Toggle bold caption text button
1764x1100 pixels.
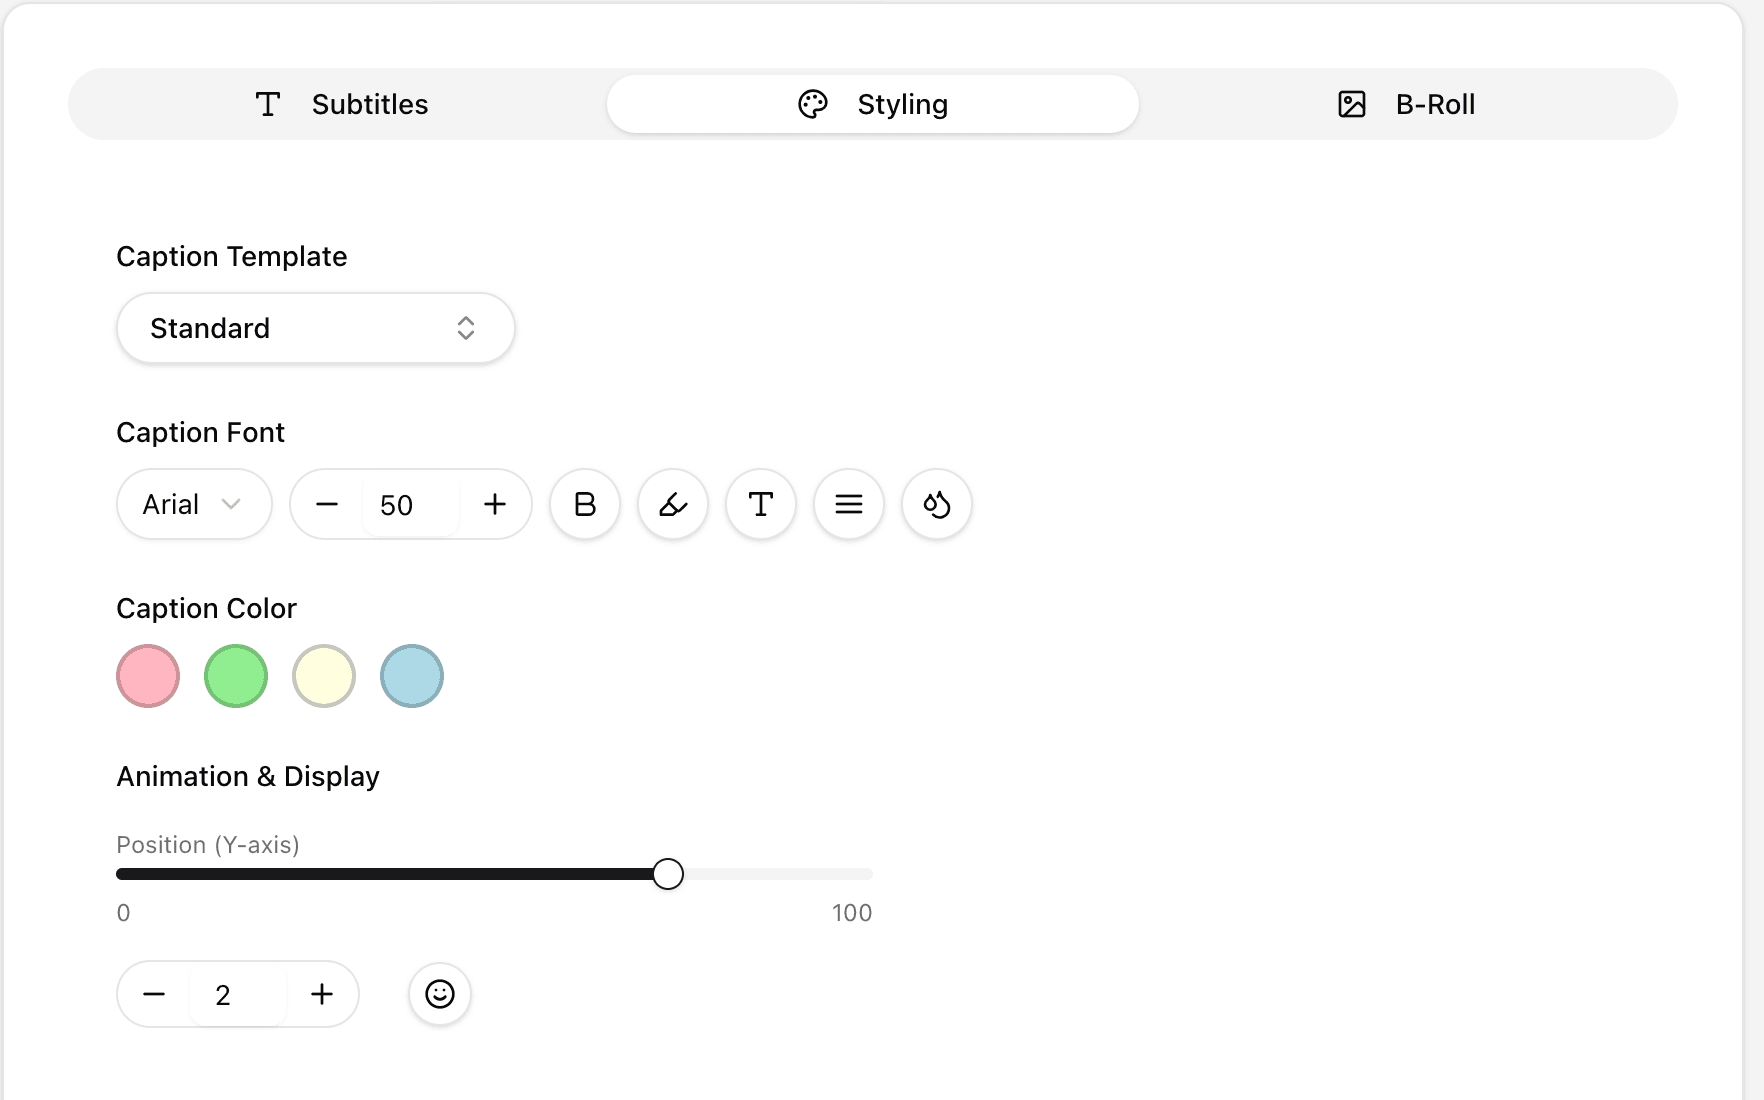(585, 504)
